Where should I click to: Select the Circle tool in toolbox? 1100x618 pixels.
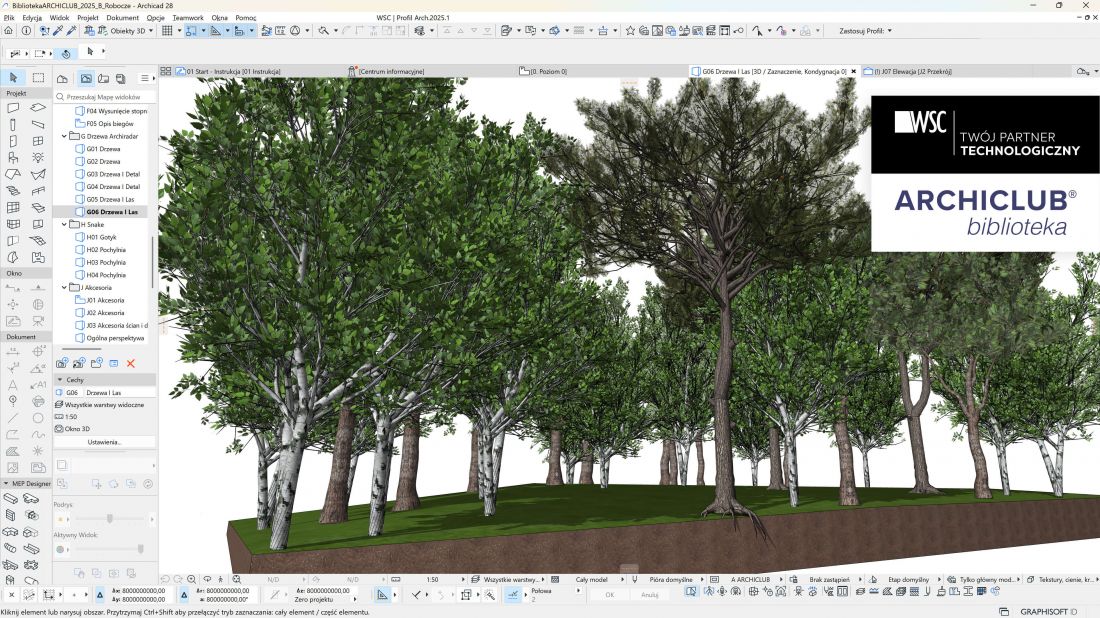coord(38,418)
